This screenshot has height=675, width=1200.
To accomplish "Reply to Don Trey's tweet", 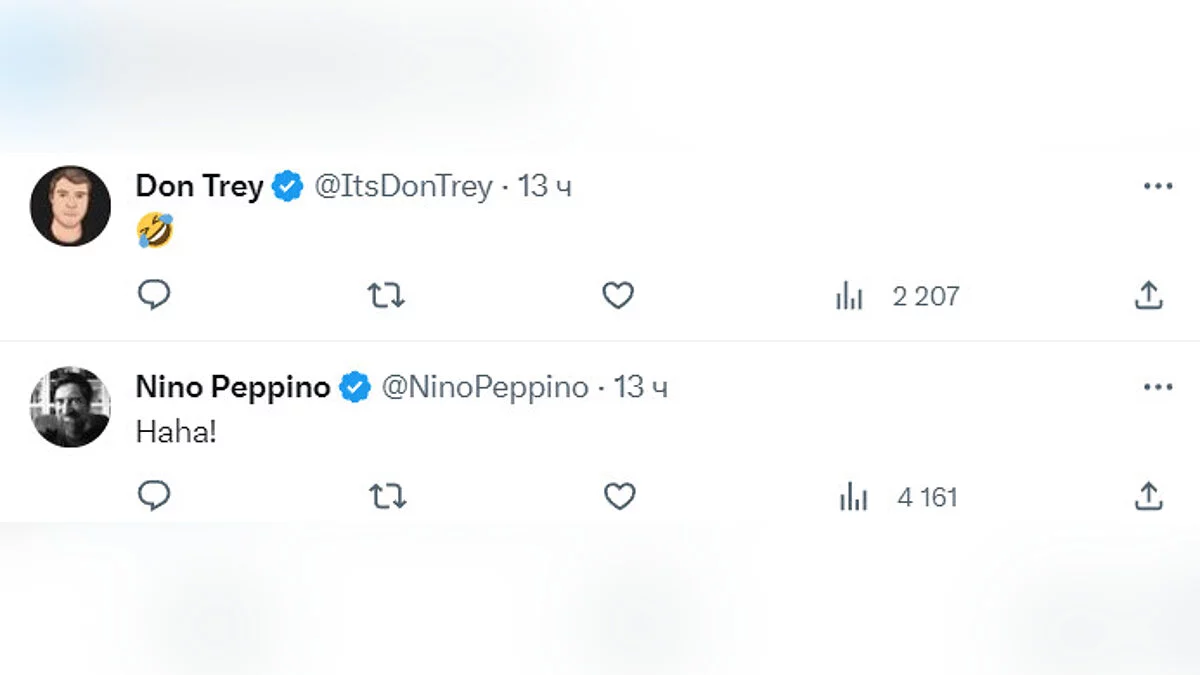I will [154, 295].
